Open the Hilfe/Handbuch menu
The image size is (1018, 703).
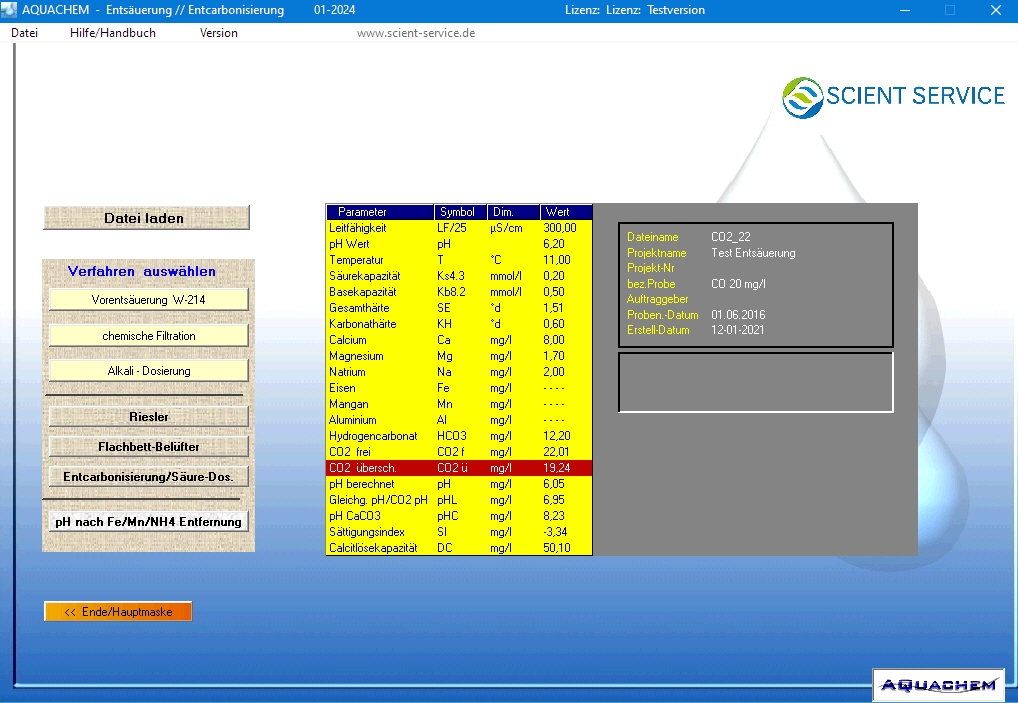pyautogui.click(x=112, y=33)
